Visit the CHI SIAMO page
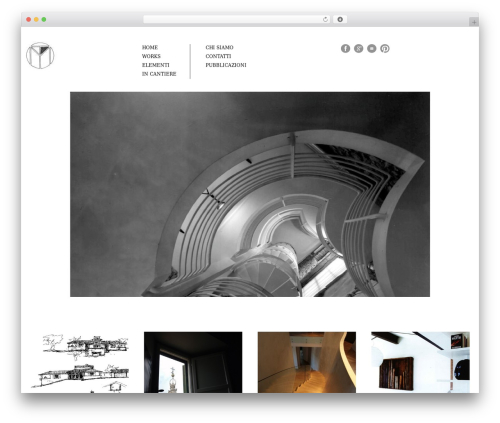This screenshot has height=423, width=500. [219, 47]
